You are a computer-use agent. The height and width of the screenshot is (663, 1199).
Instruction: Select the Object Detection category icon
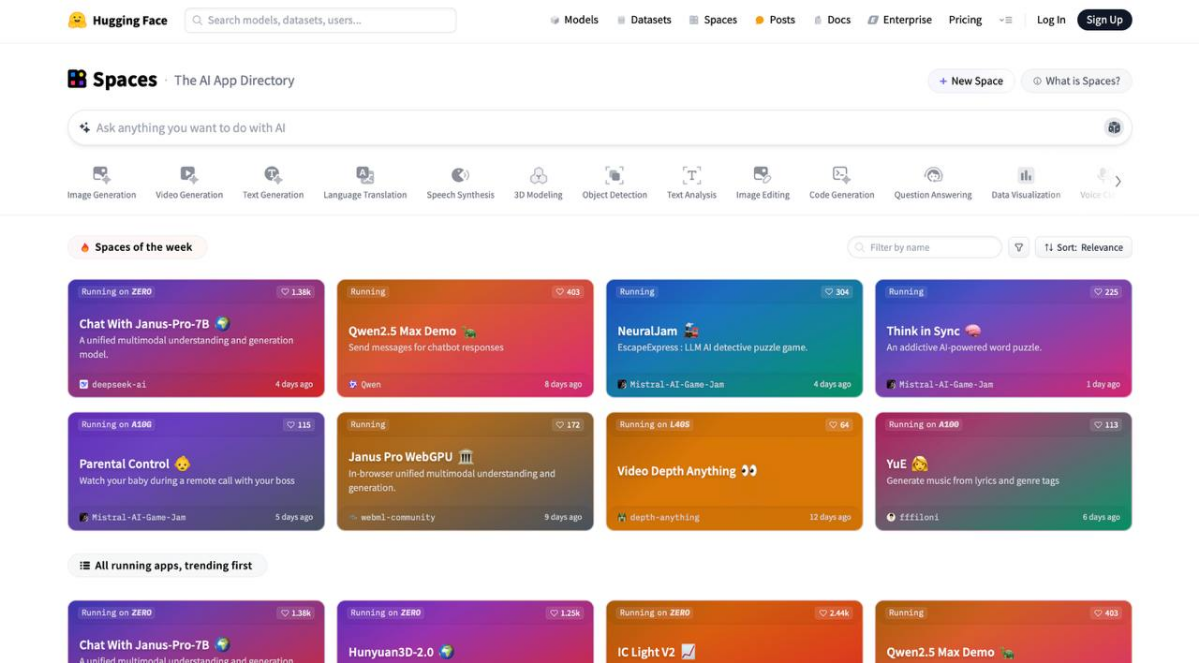coord(614,175)
